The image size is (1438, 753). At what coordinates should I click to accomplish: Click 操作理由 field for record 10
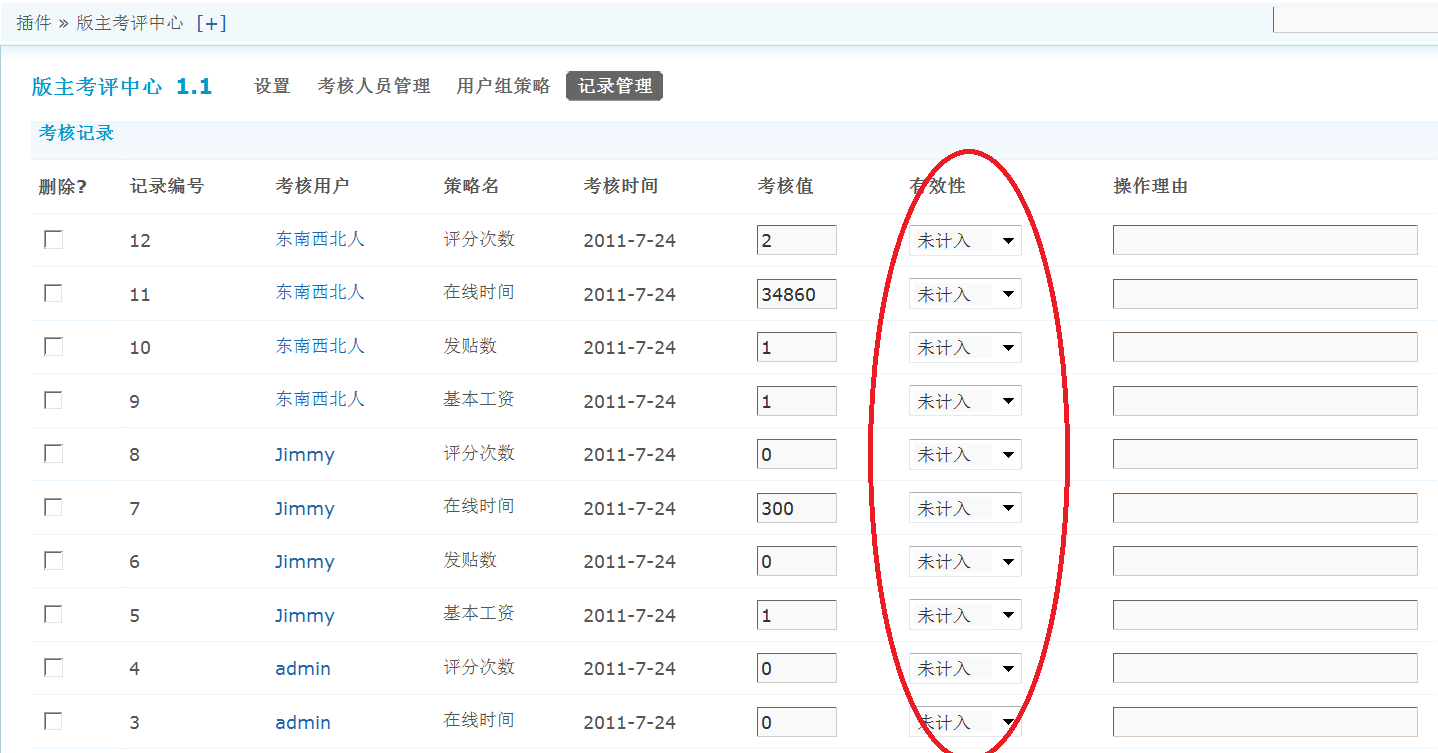pyautogui.click(x=1265, y=347)
